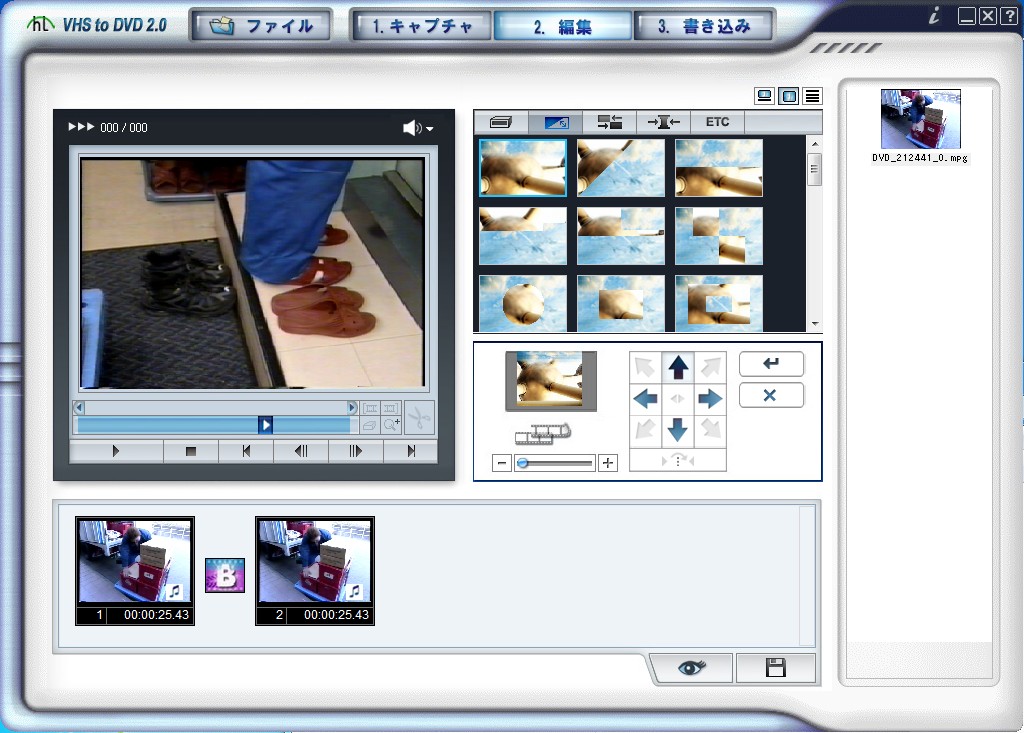Set transition direction to down arrow

coord(678,430)
